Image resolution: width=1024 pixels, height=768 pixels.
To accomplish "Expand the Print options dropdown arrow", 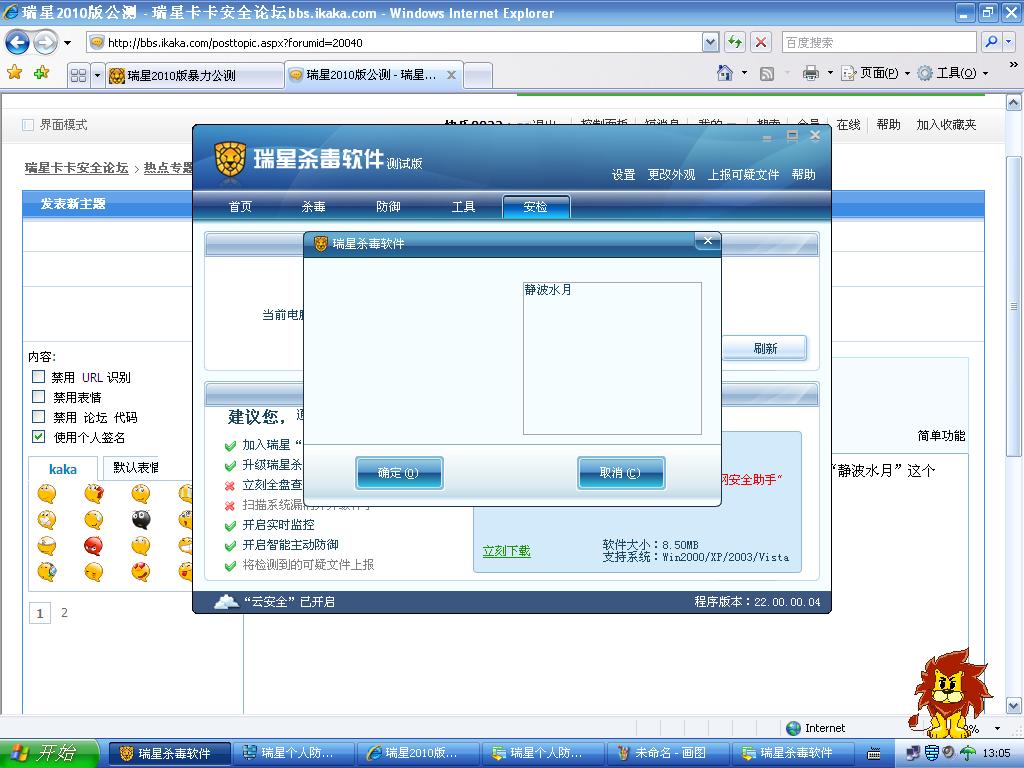I will point(830,73).
